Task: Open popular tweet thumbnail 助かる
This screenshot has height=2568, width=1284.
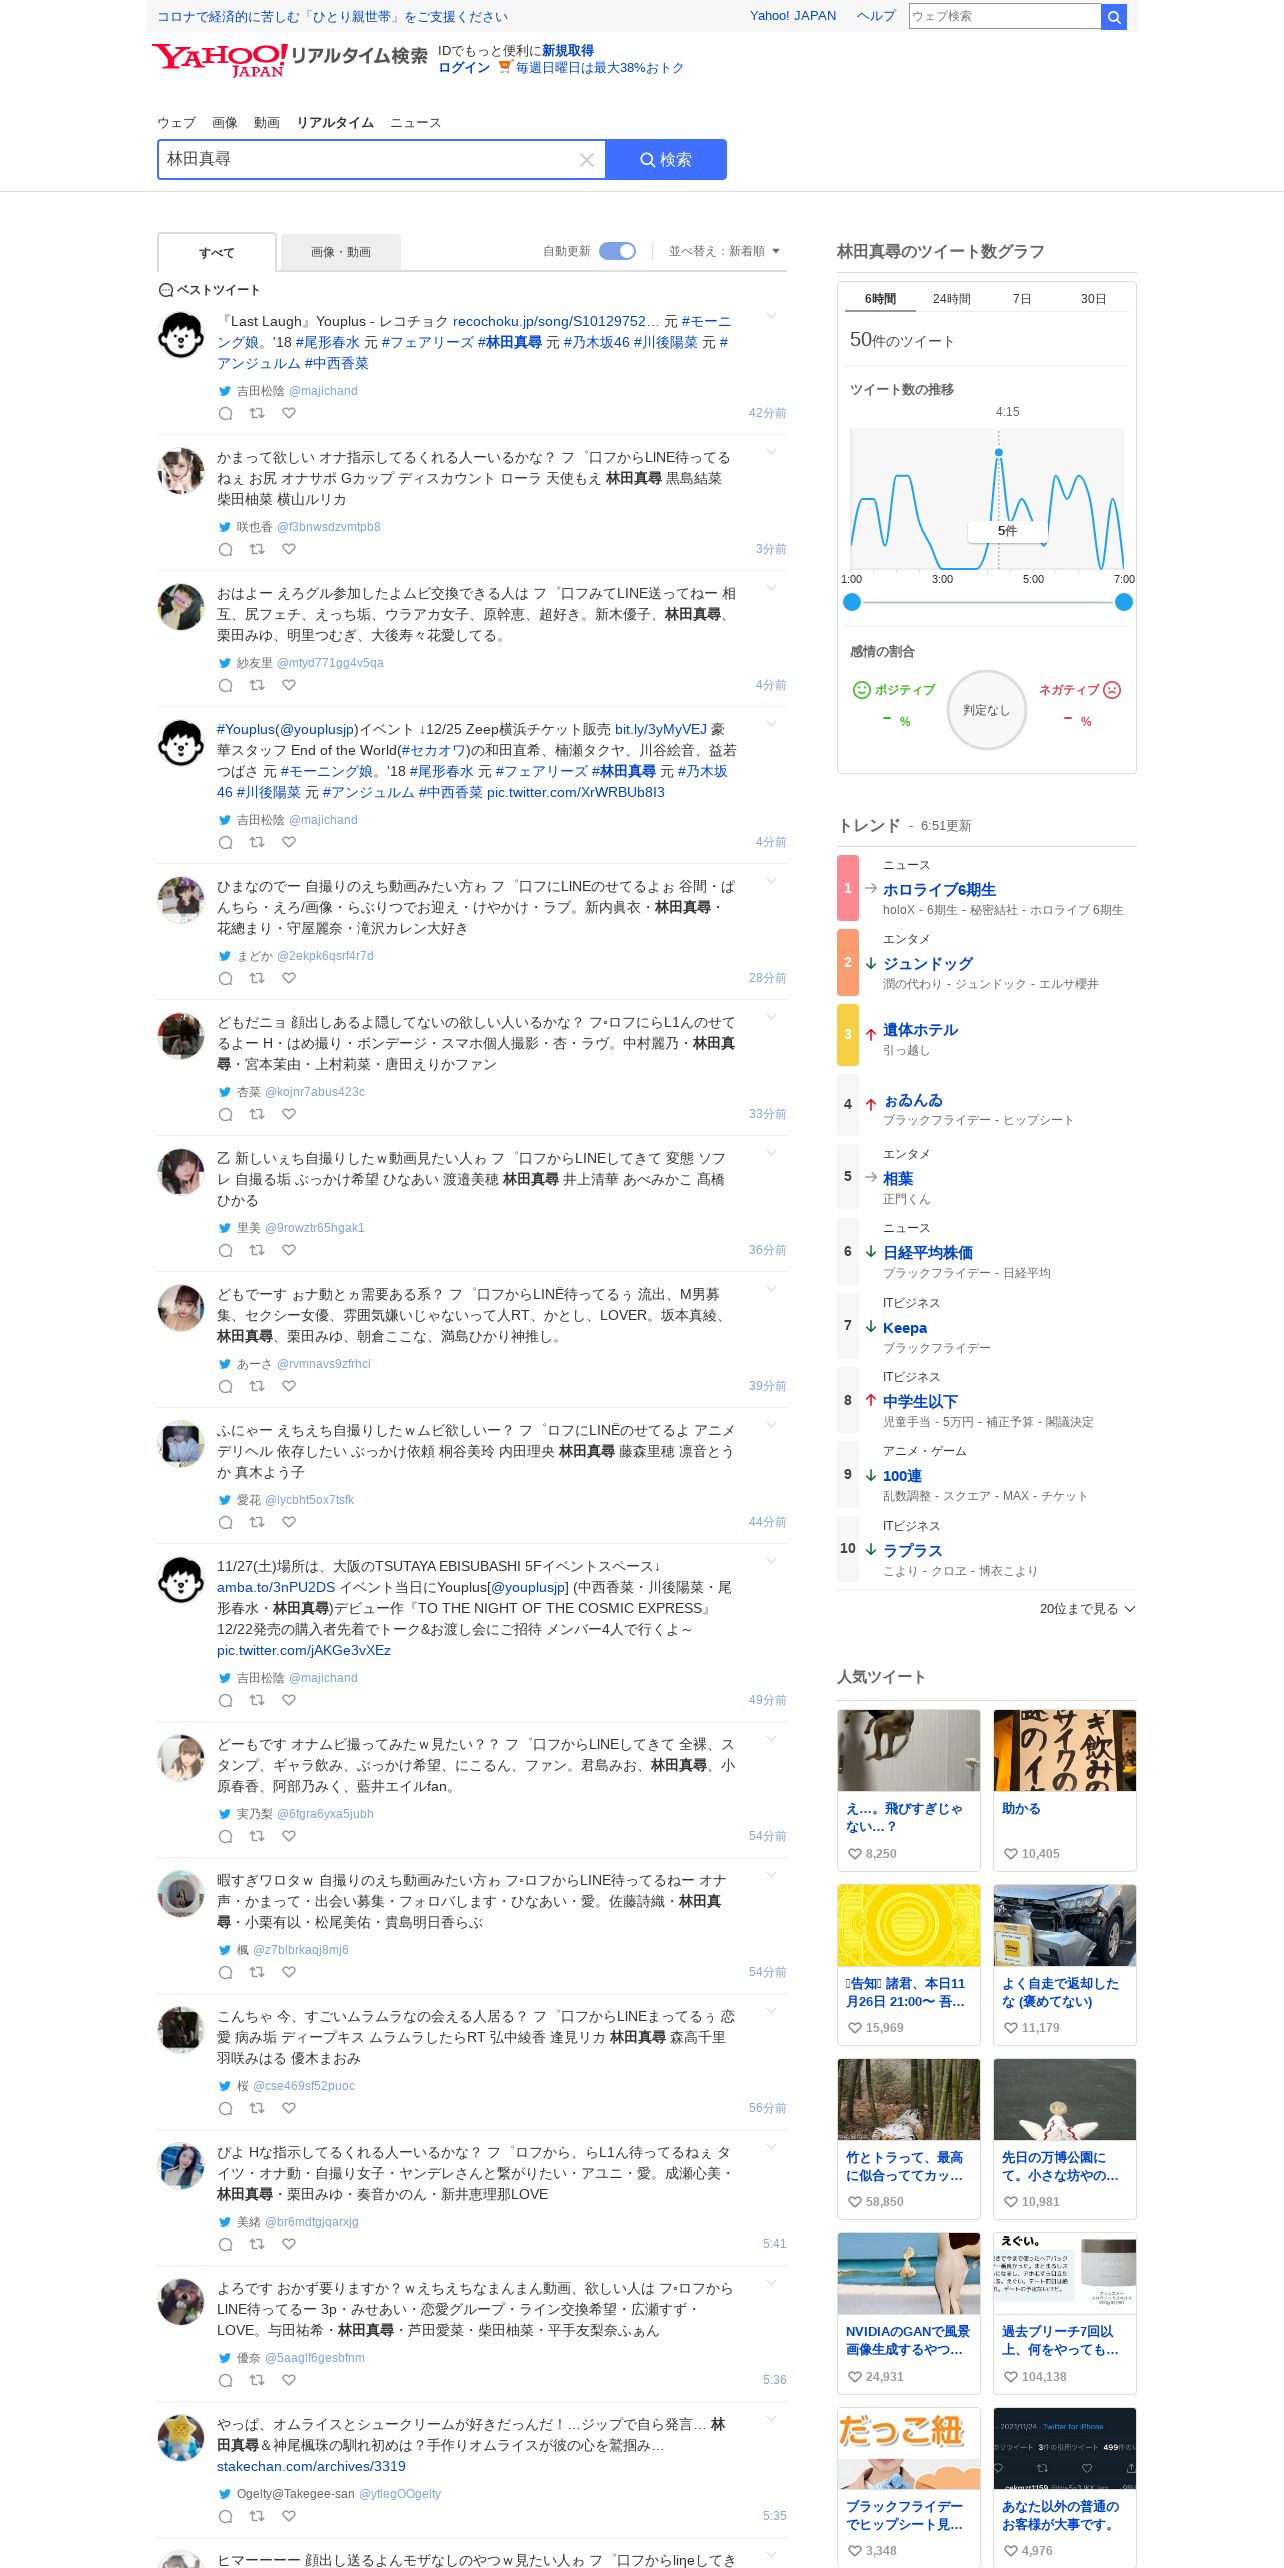Action: [x=1065, y=1750]
